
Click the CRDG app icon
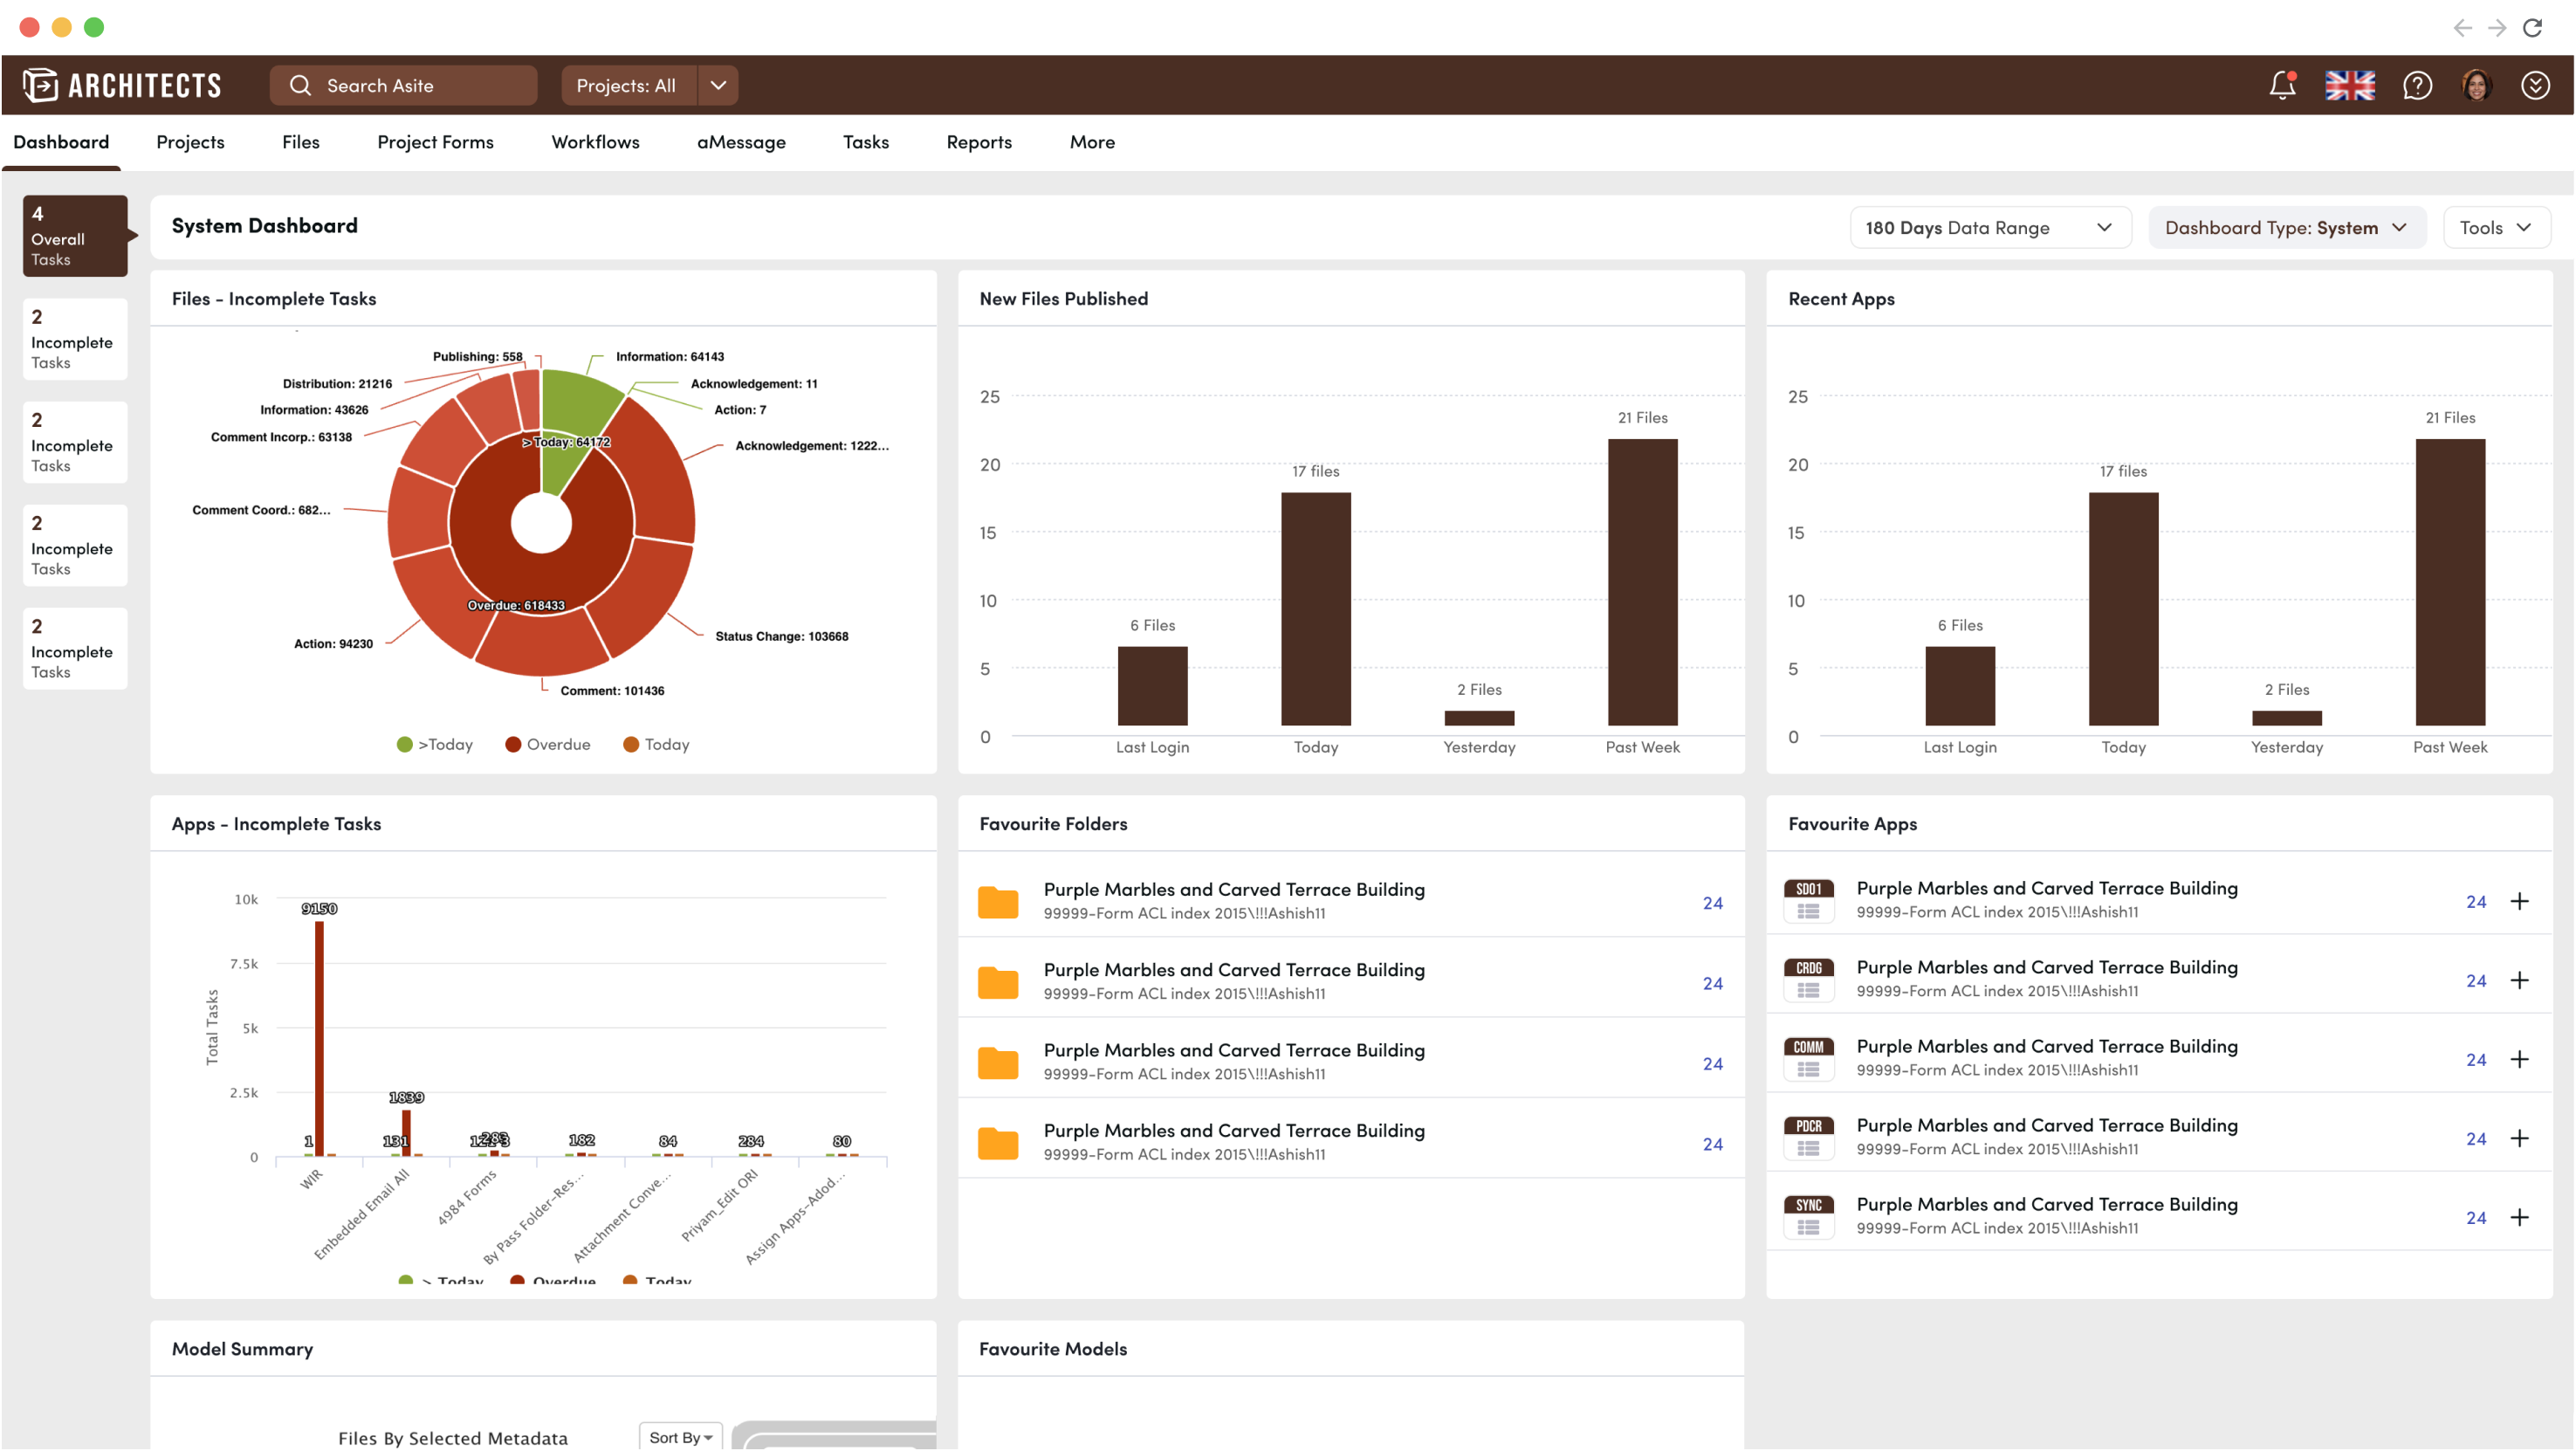pyautogui.click(x=1809, y=980)
